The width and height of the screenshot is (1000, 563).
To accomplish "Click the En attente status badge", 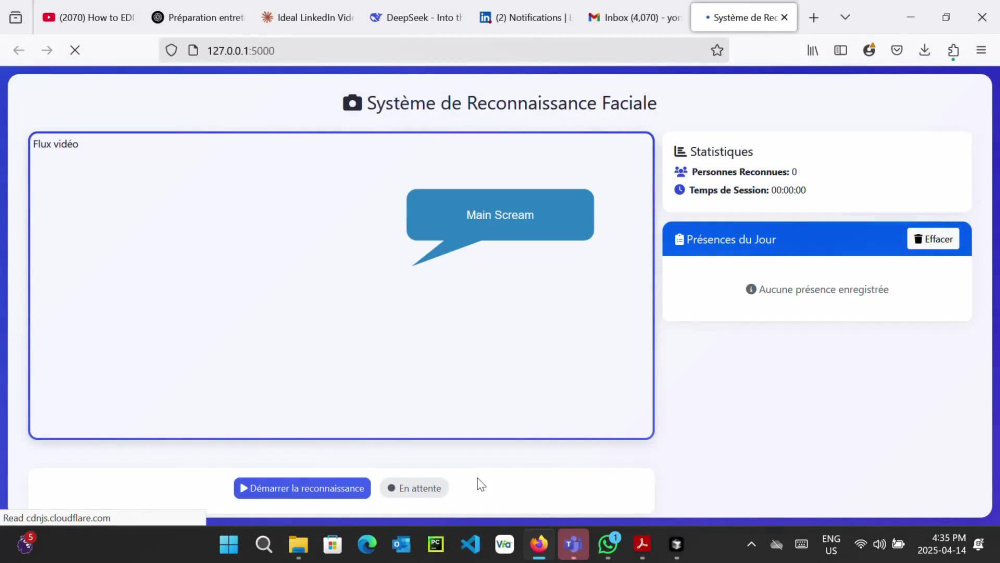I will pyautogui.click(x=415, y=488).
